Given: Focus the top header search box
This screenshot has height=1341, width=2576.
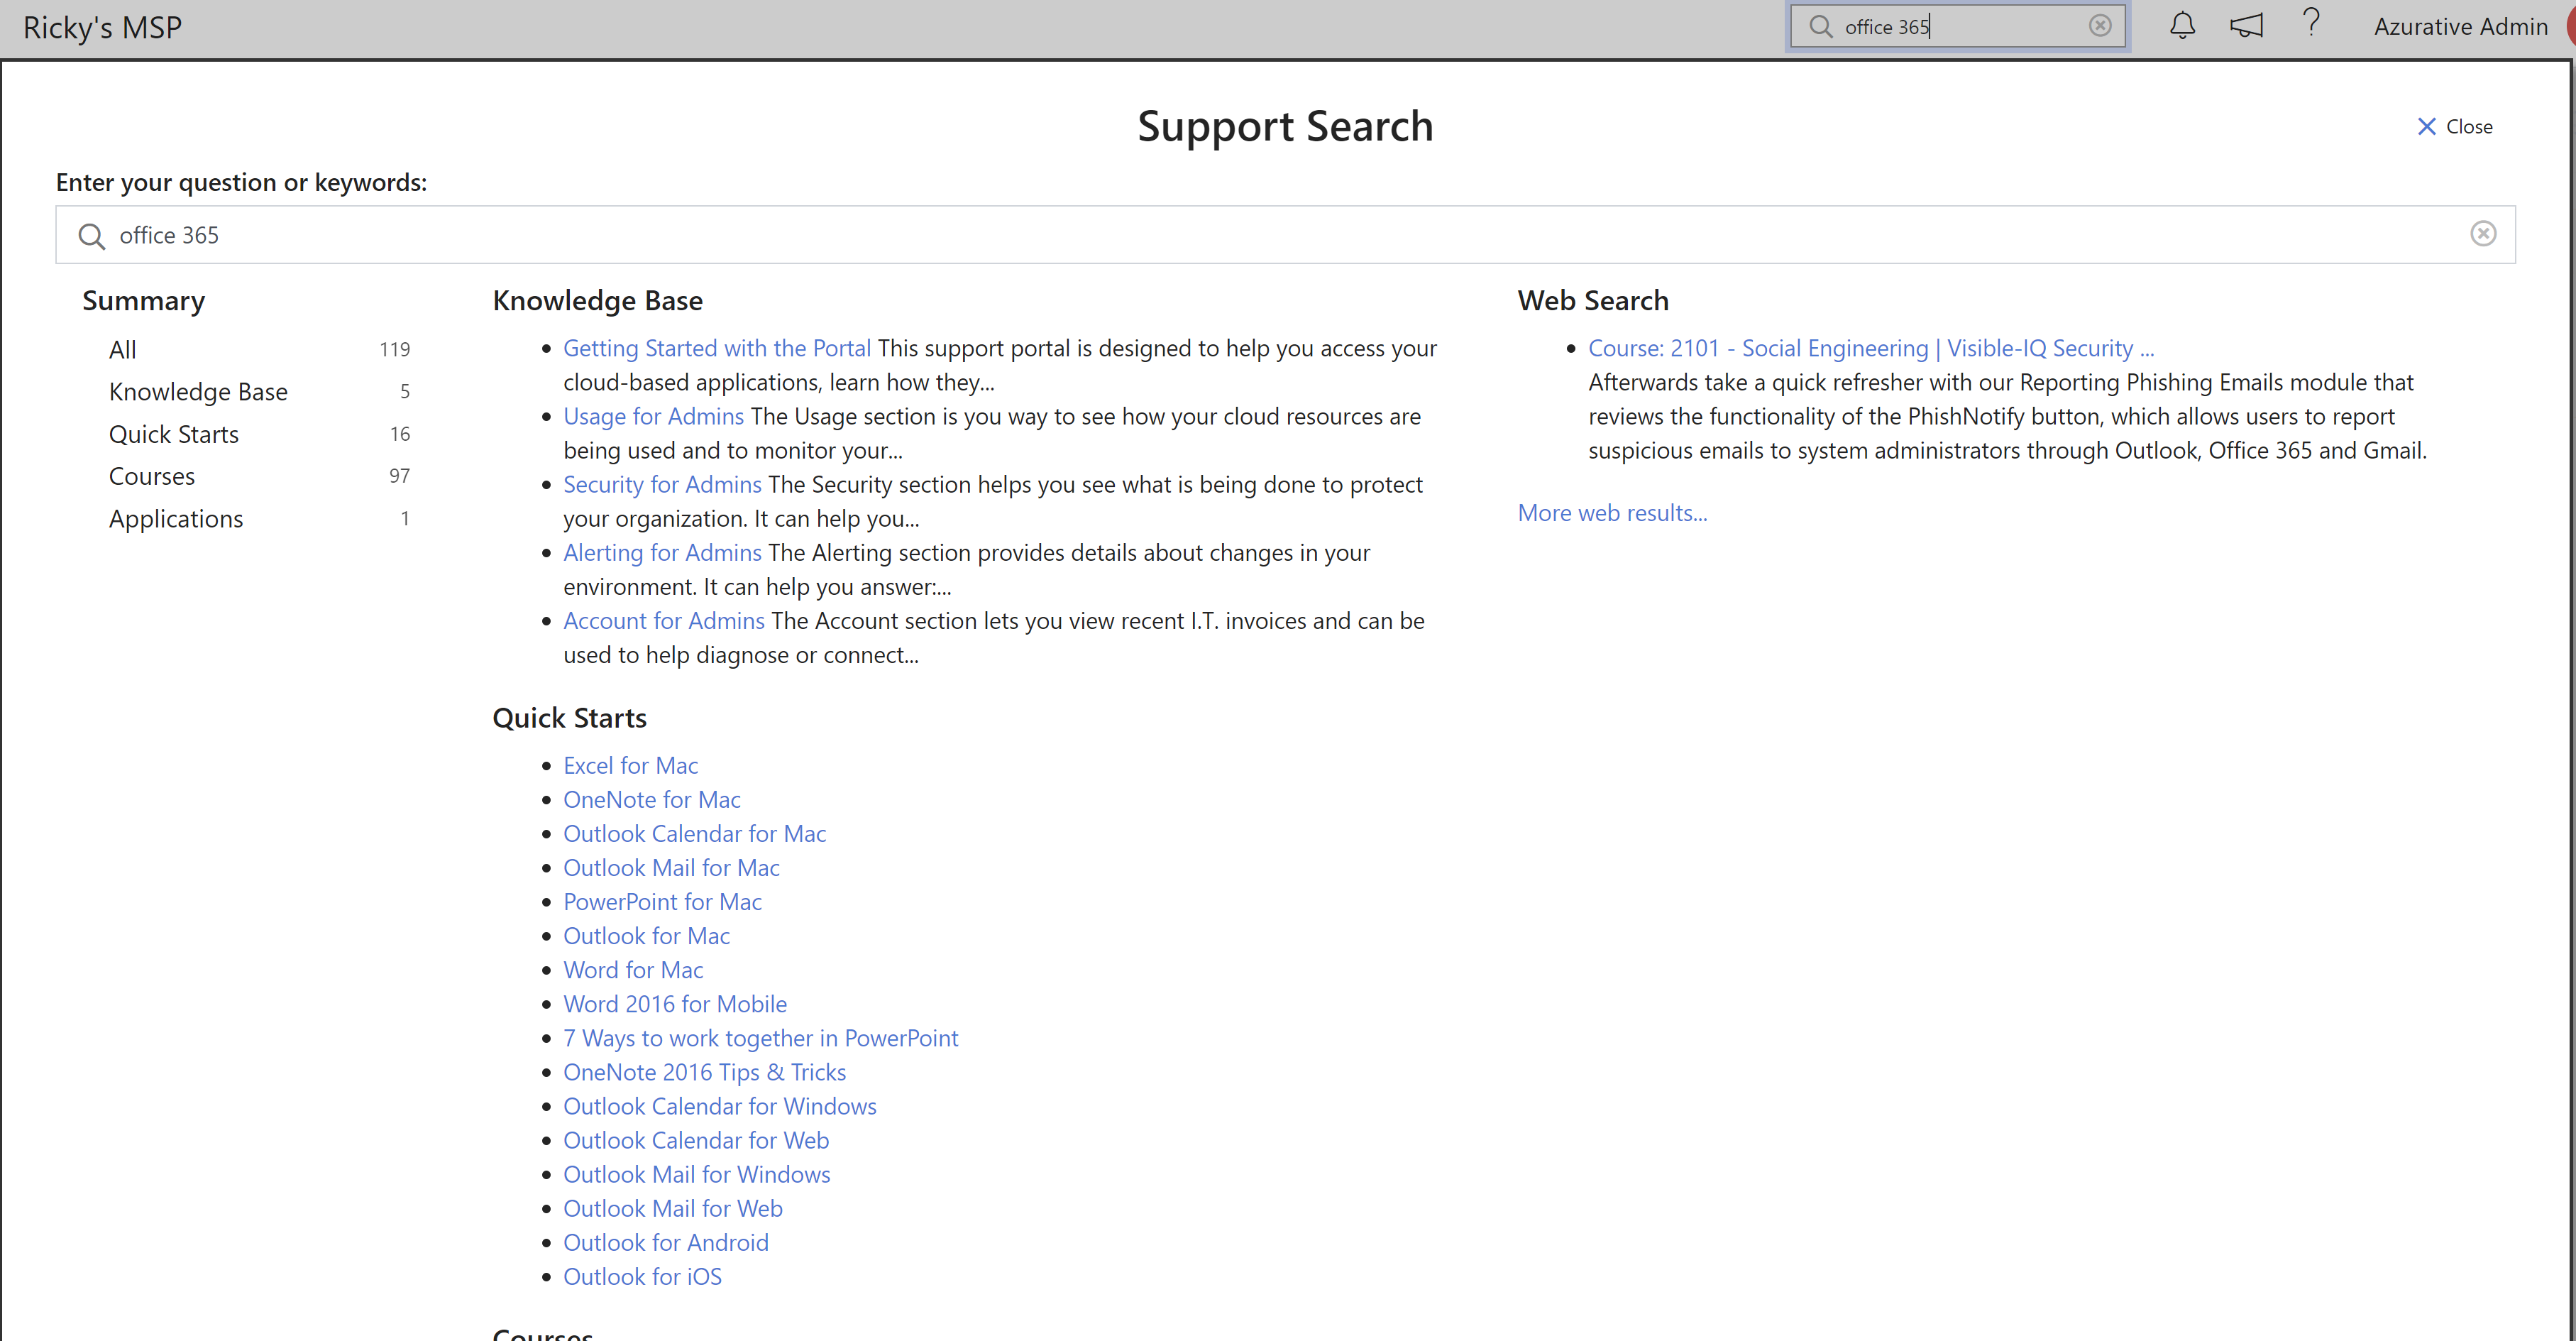Looking at the screenshot, I should [1957, 27].
